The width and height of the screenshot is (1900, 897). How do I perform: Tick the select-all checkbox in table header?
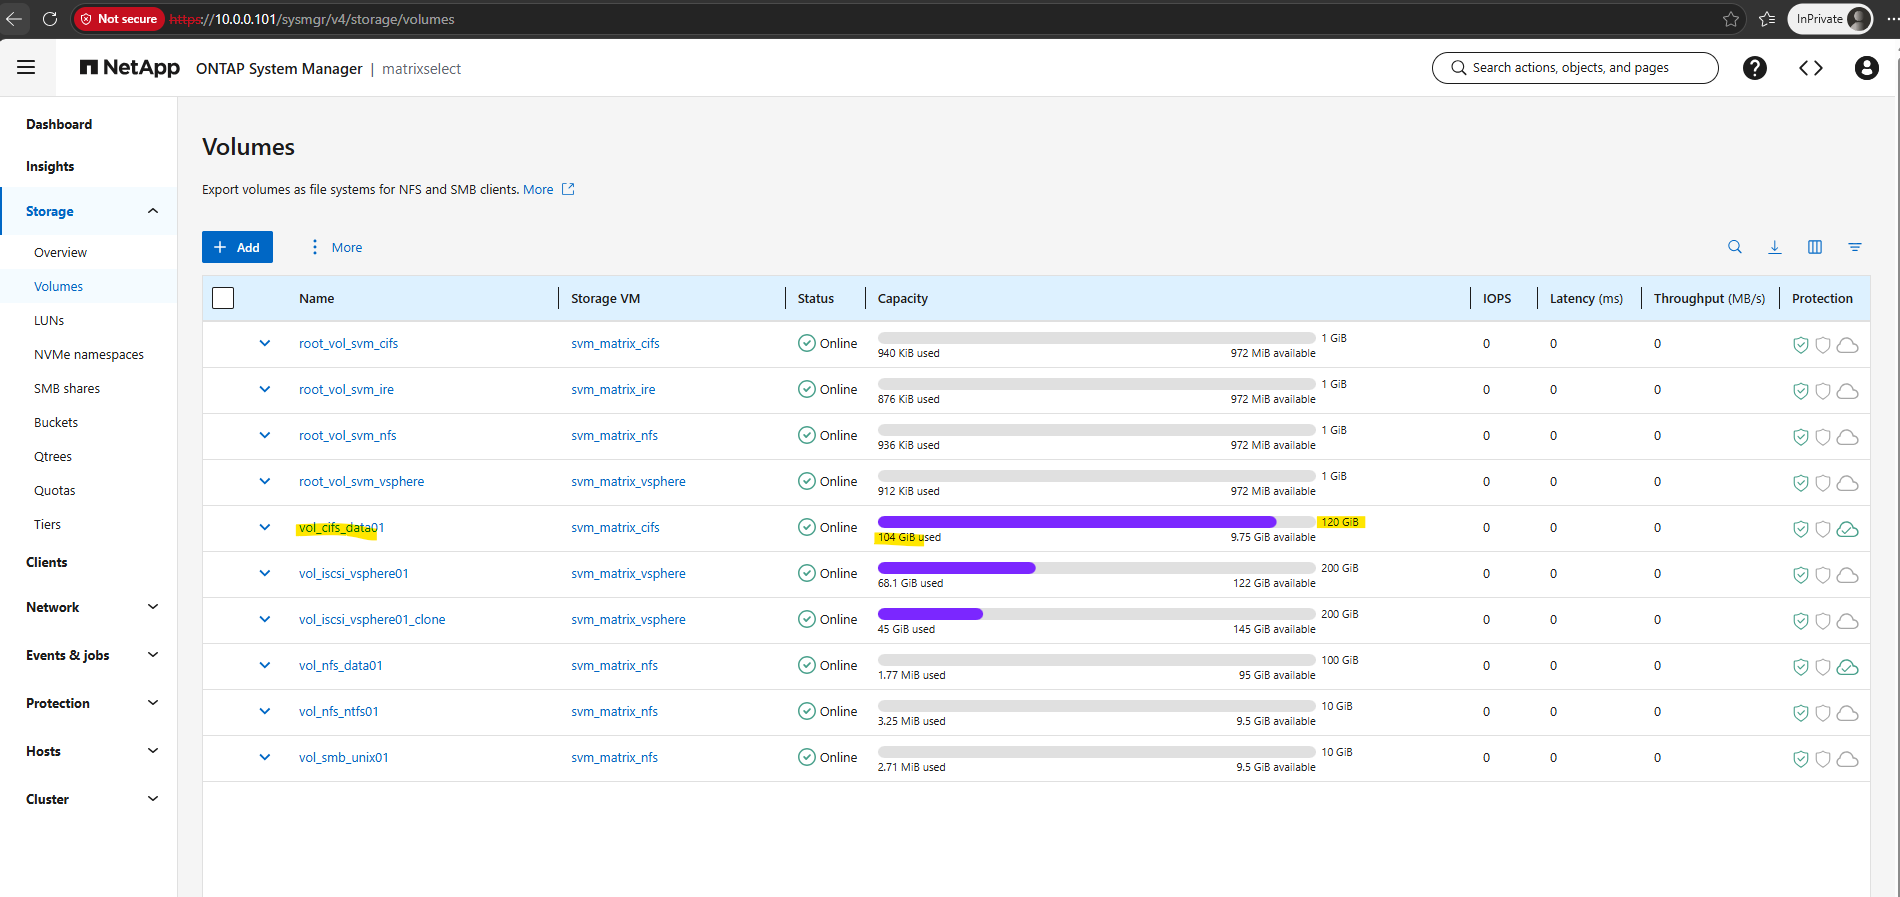pos(223,298)
